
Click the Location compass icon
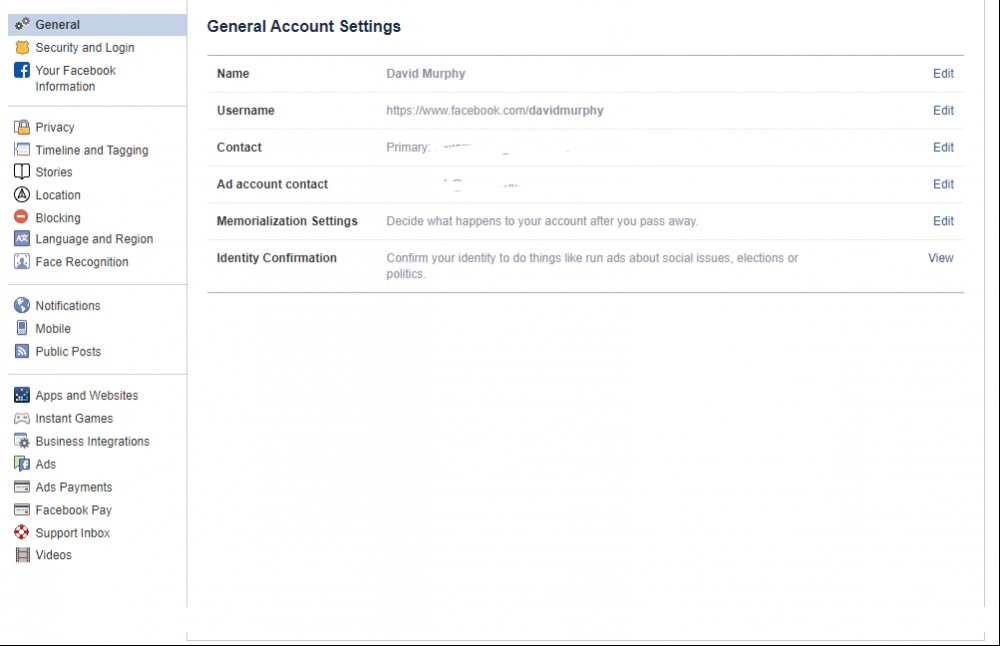(x=22, y=195)
